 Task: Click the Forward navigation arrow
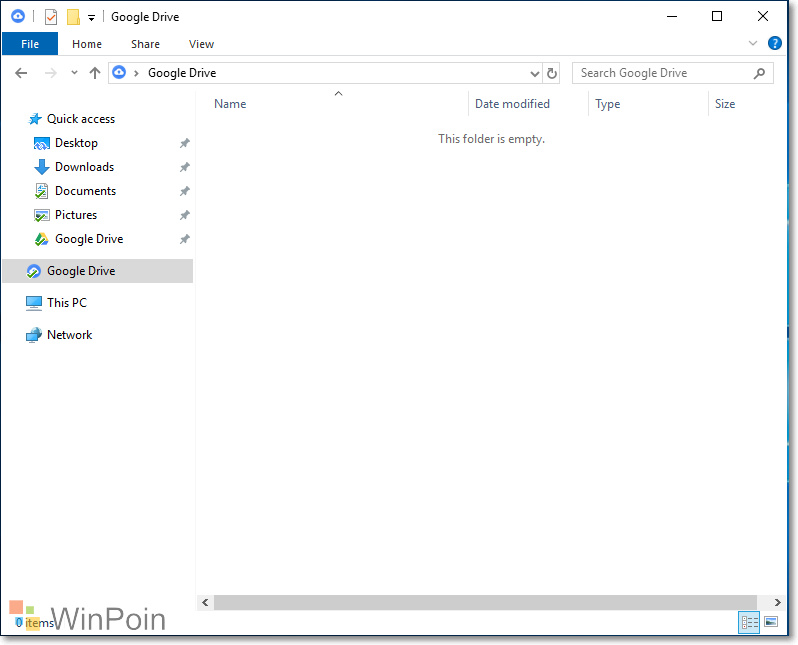50,73
